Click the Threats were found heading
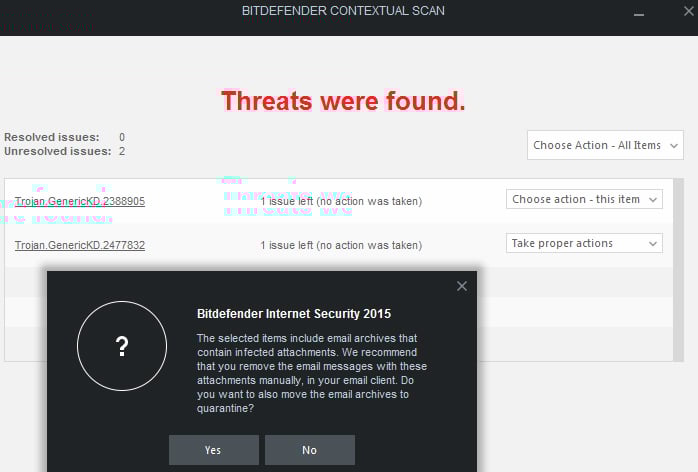 point(343,101)
